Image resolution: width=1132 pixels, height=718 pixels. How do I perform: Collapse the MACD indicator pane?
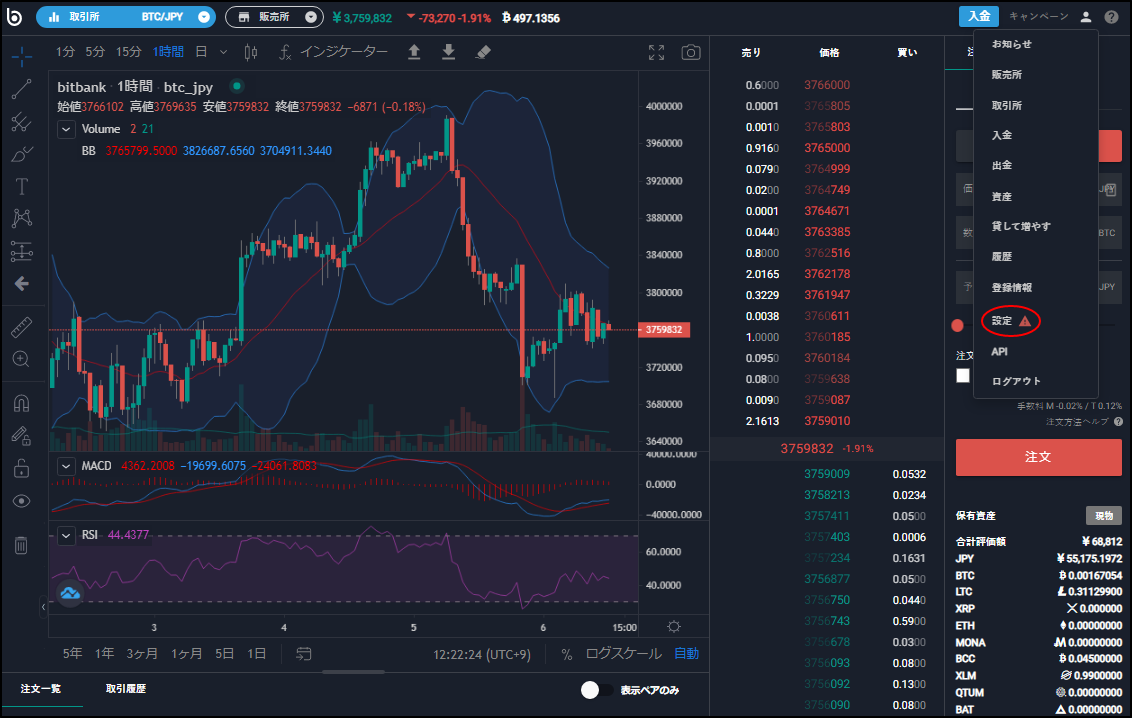pyautogui.click(x=66, y=466)
